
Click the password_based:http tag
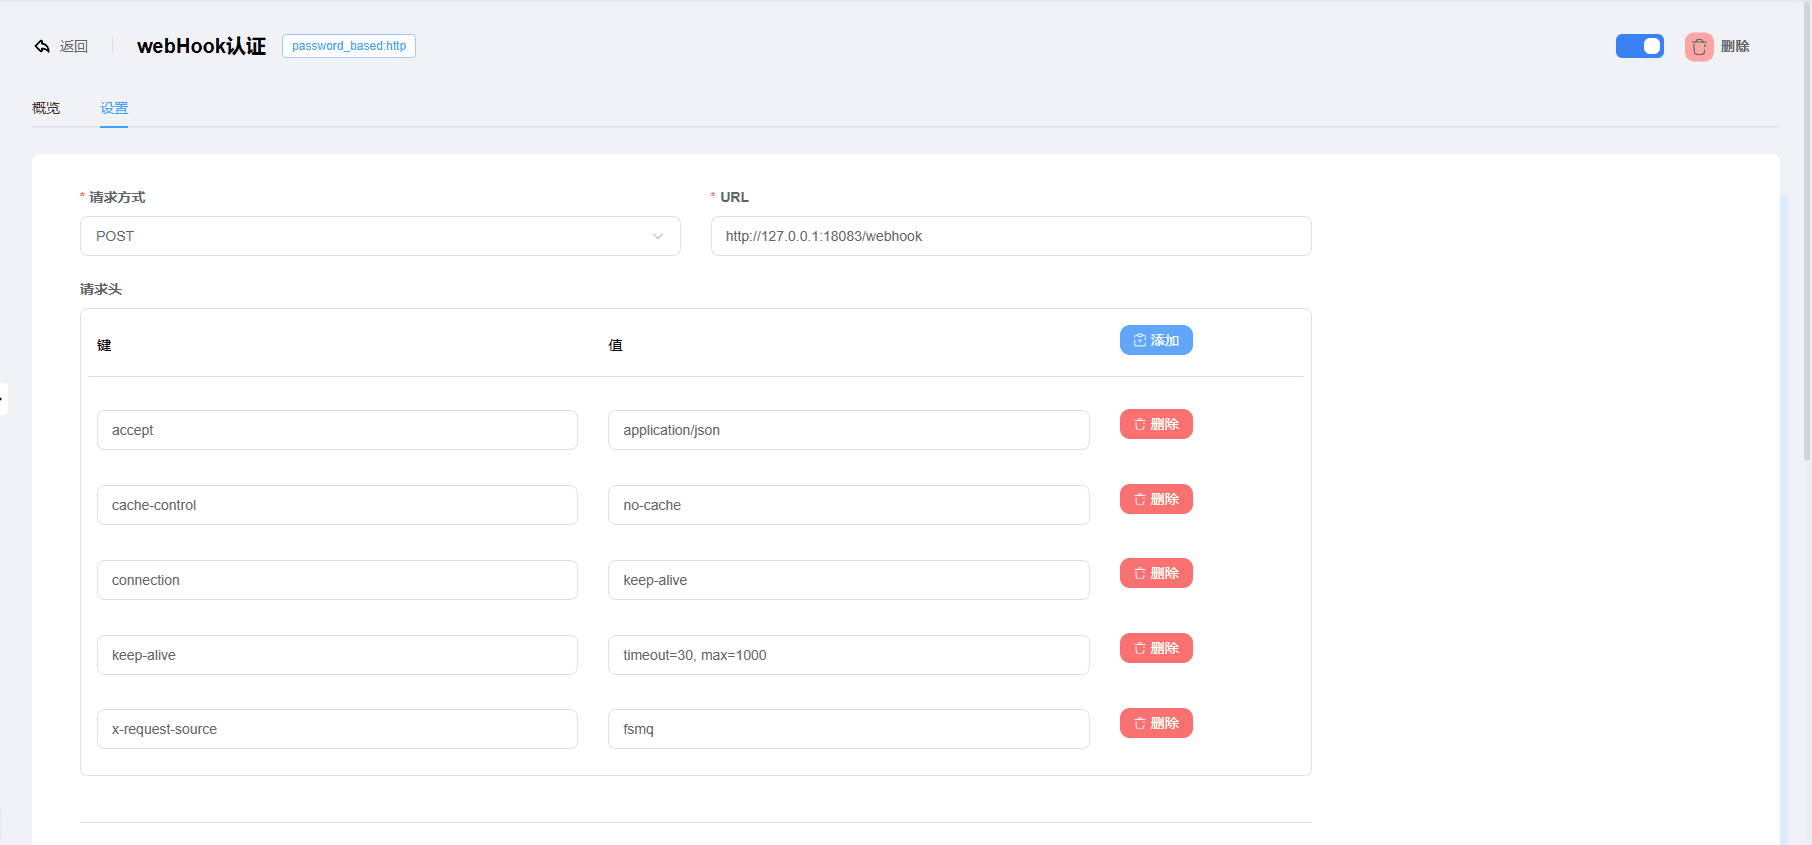[349, 46]
